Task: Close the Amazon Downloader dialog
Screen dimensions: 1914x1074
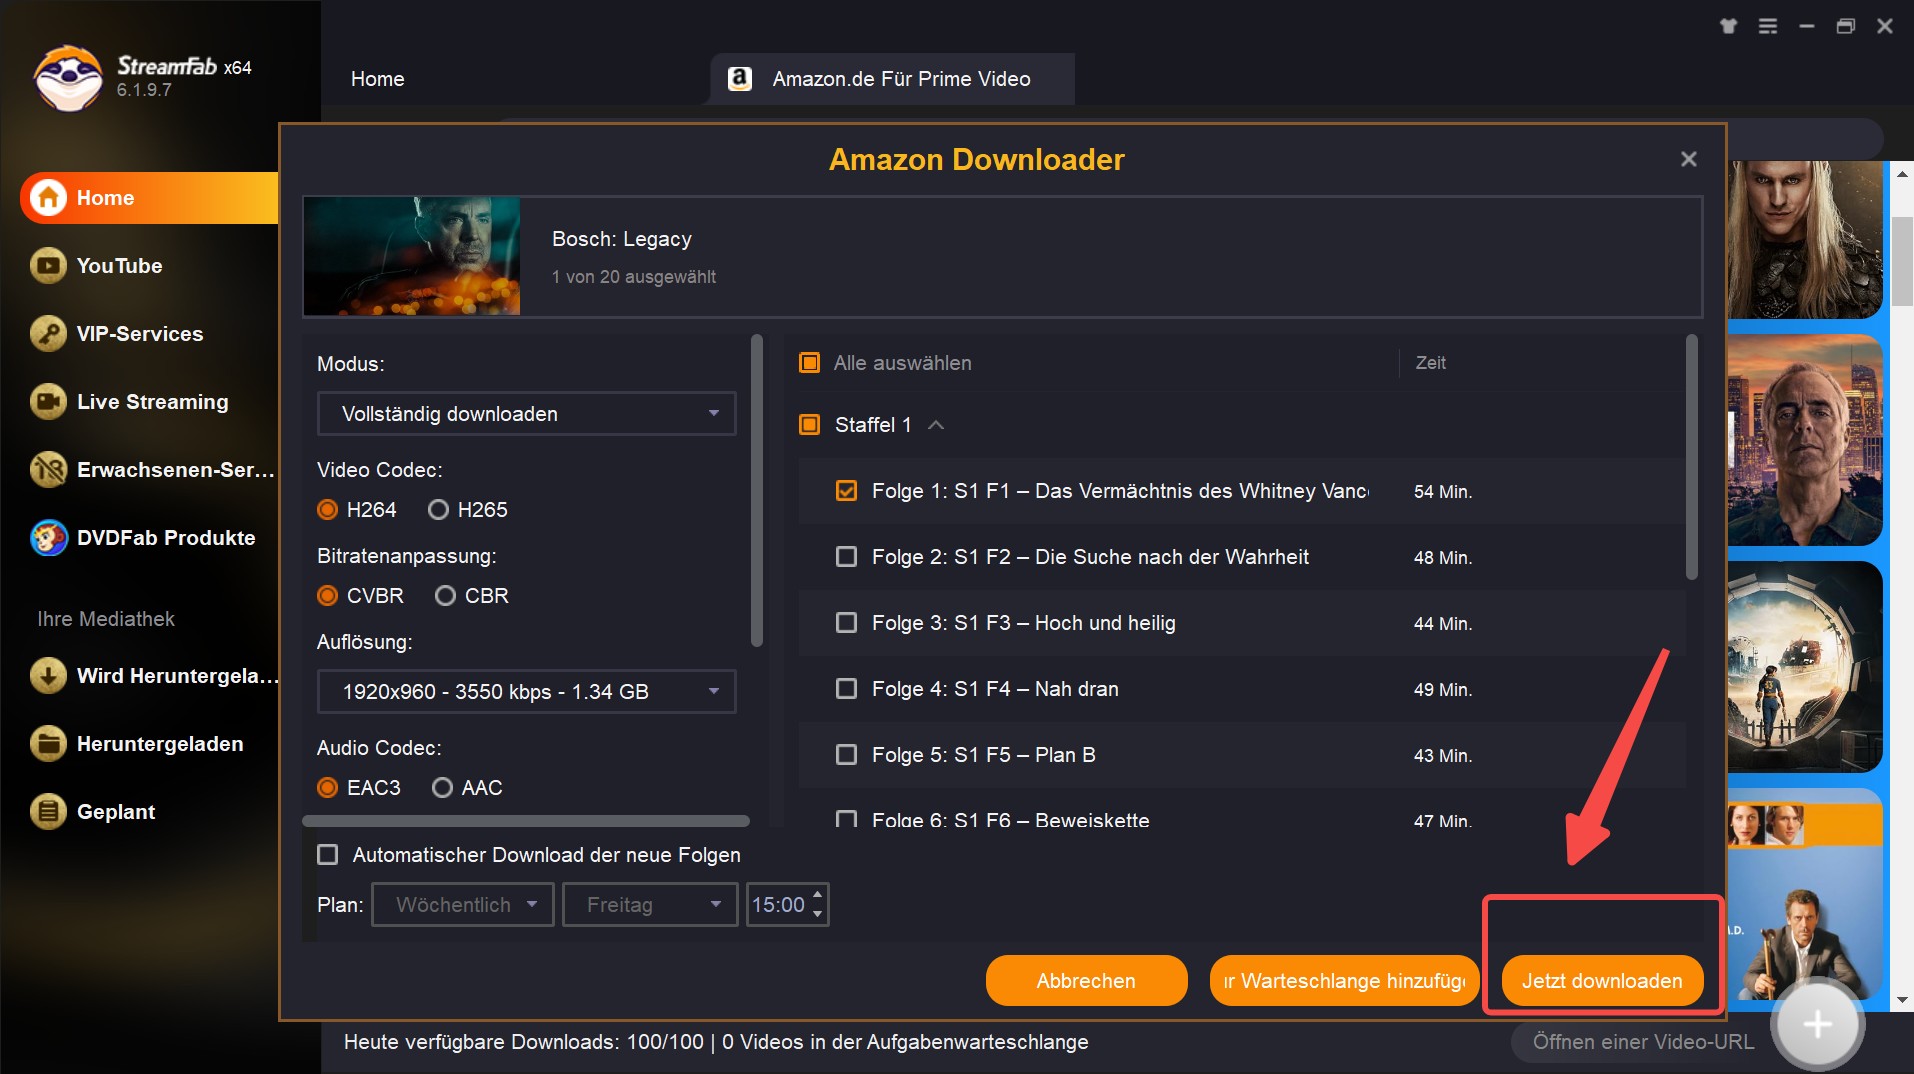Action: [1689, 159]
